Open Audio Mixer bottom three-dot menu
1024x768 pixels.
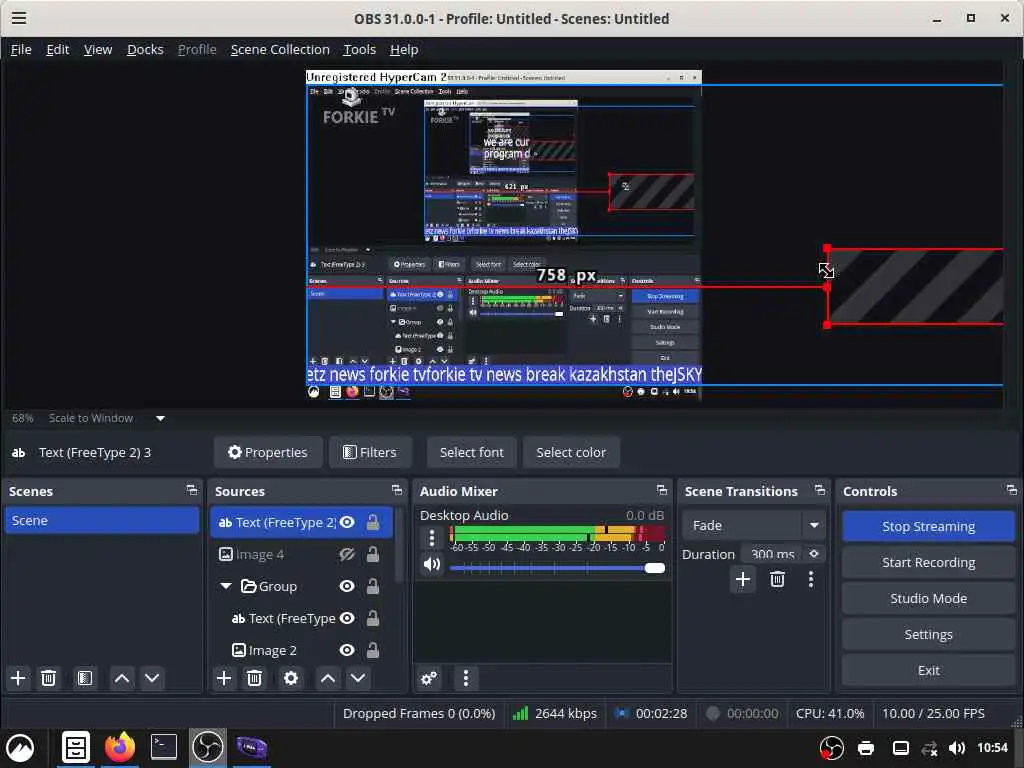pyautogui.click(x=466, y=678)
